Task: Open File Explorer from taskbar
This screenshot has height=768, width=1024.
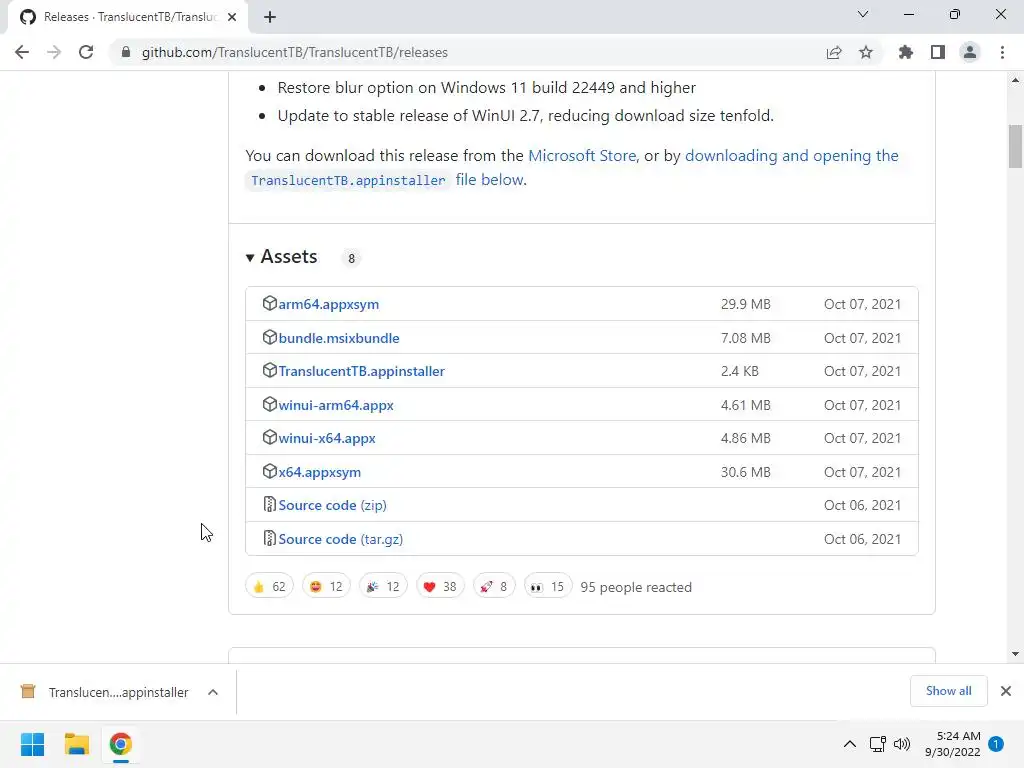Action: 77,744
